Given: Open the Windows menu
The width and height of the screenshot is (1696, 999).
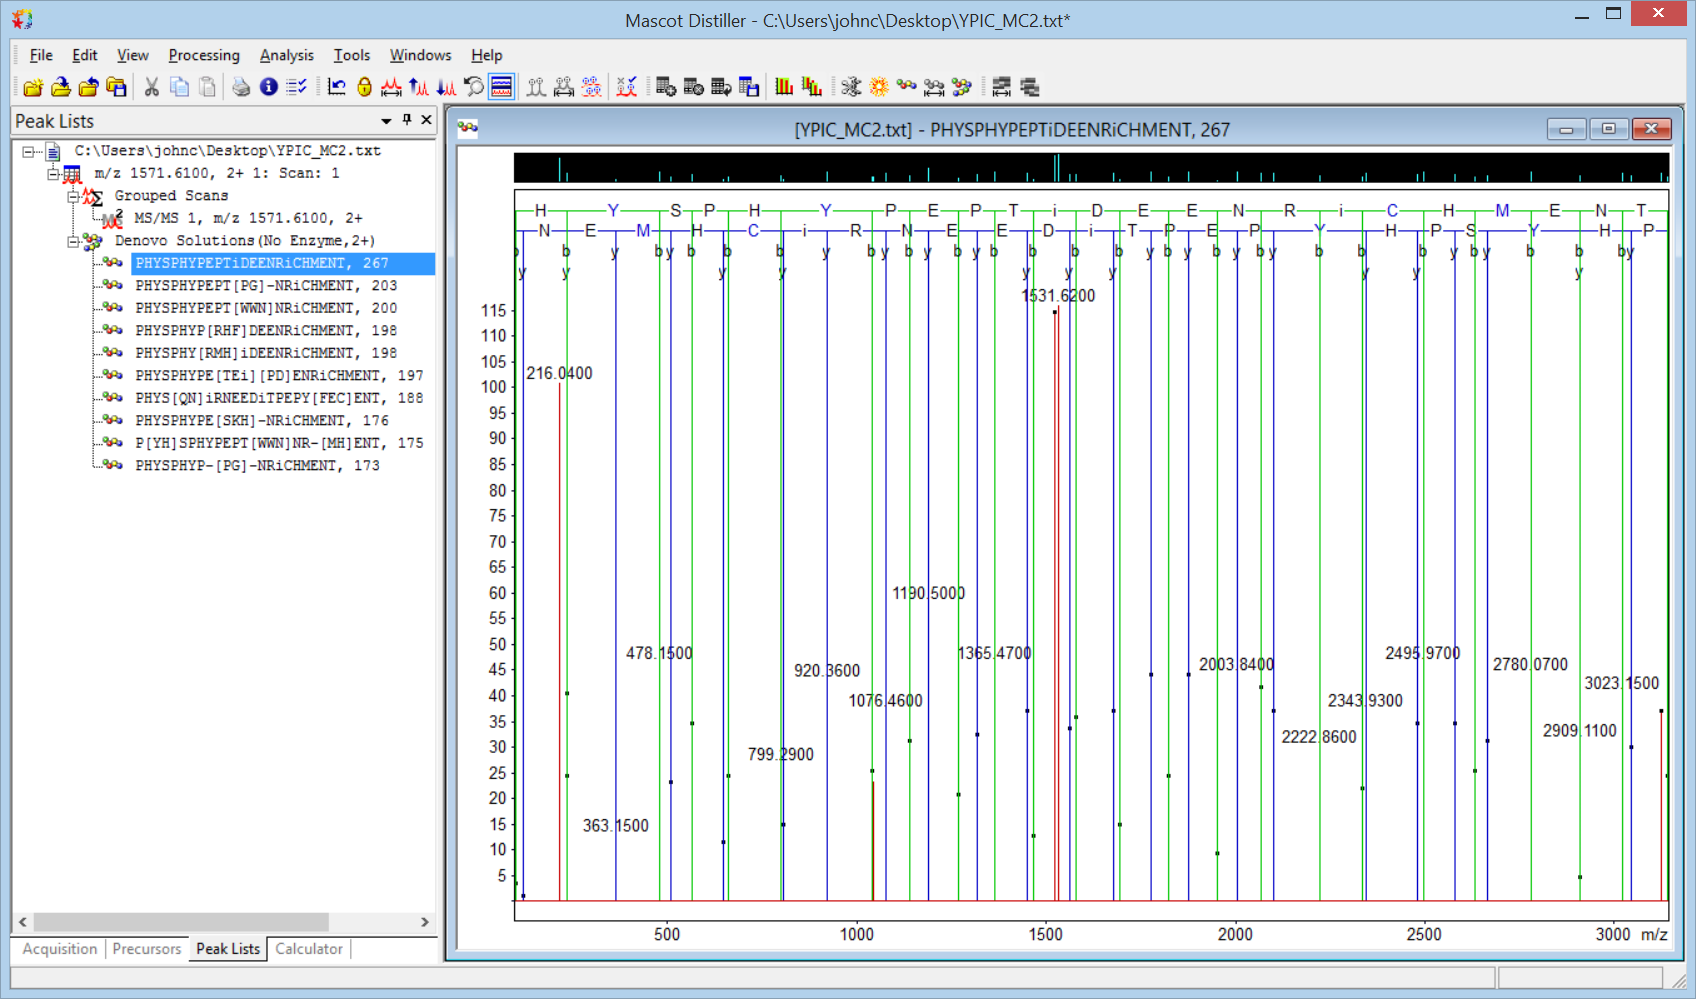Looking at the screenshot, I should [x=421, y=55].
